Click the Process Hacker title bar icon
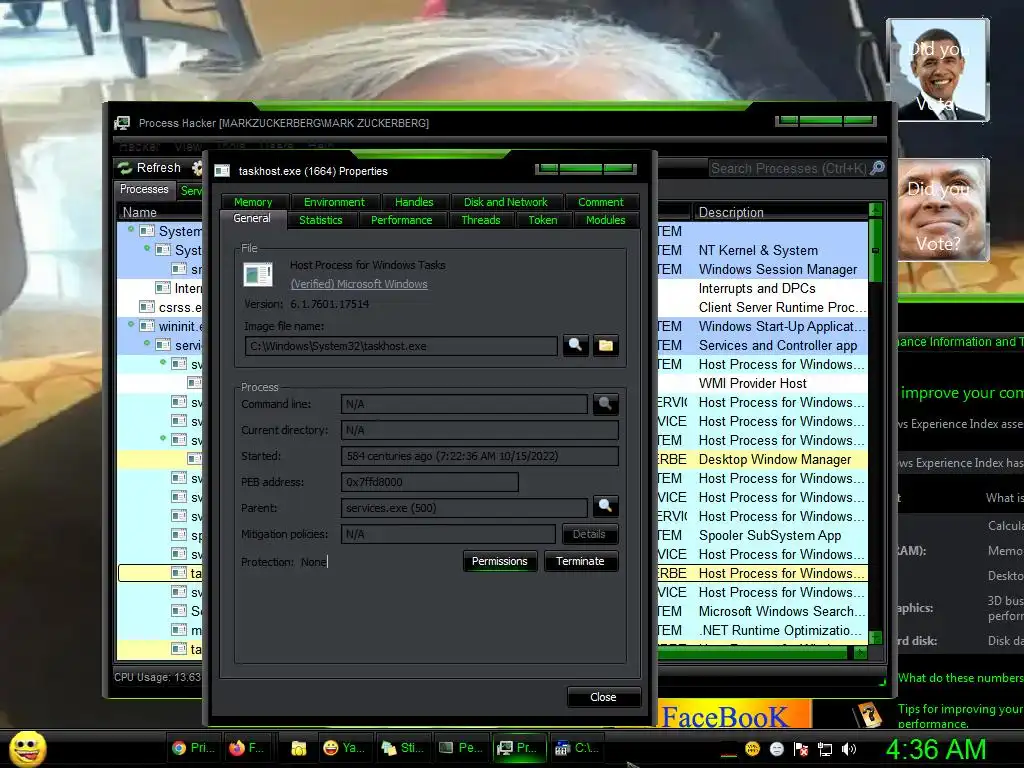The width and height of the screenshot is (1024, 768). 122,123
